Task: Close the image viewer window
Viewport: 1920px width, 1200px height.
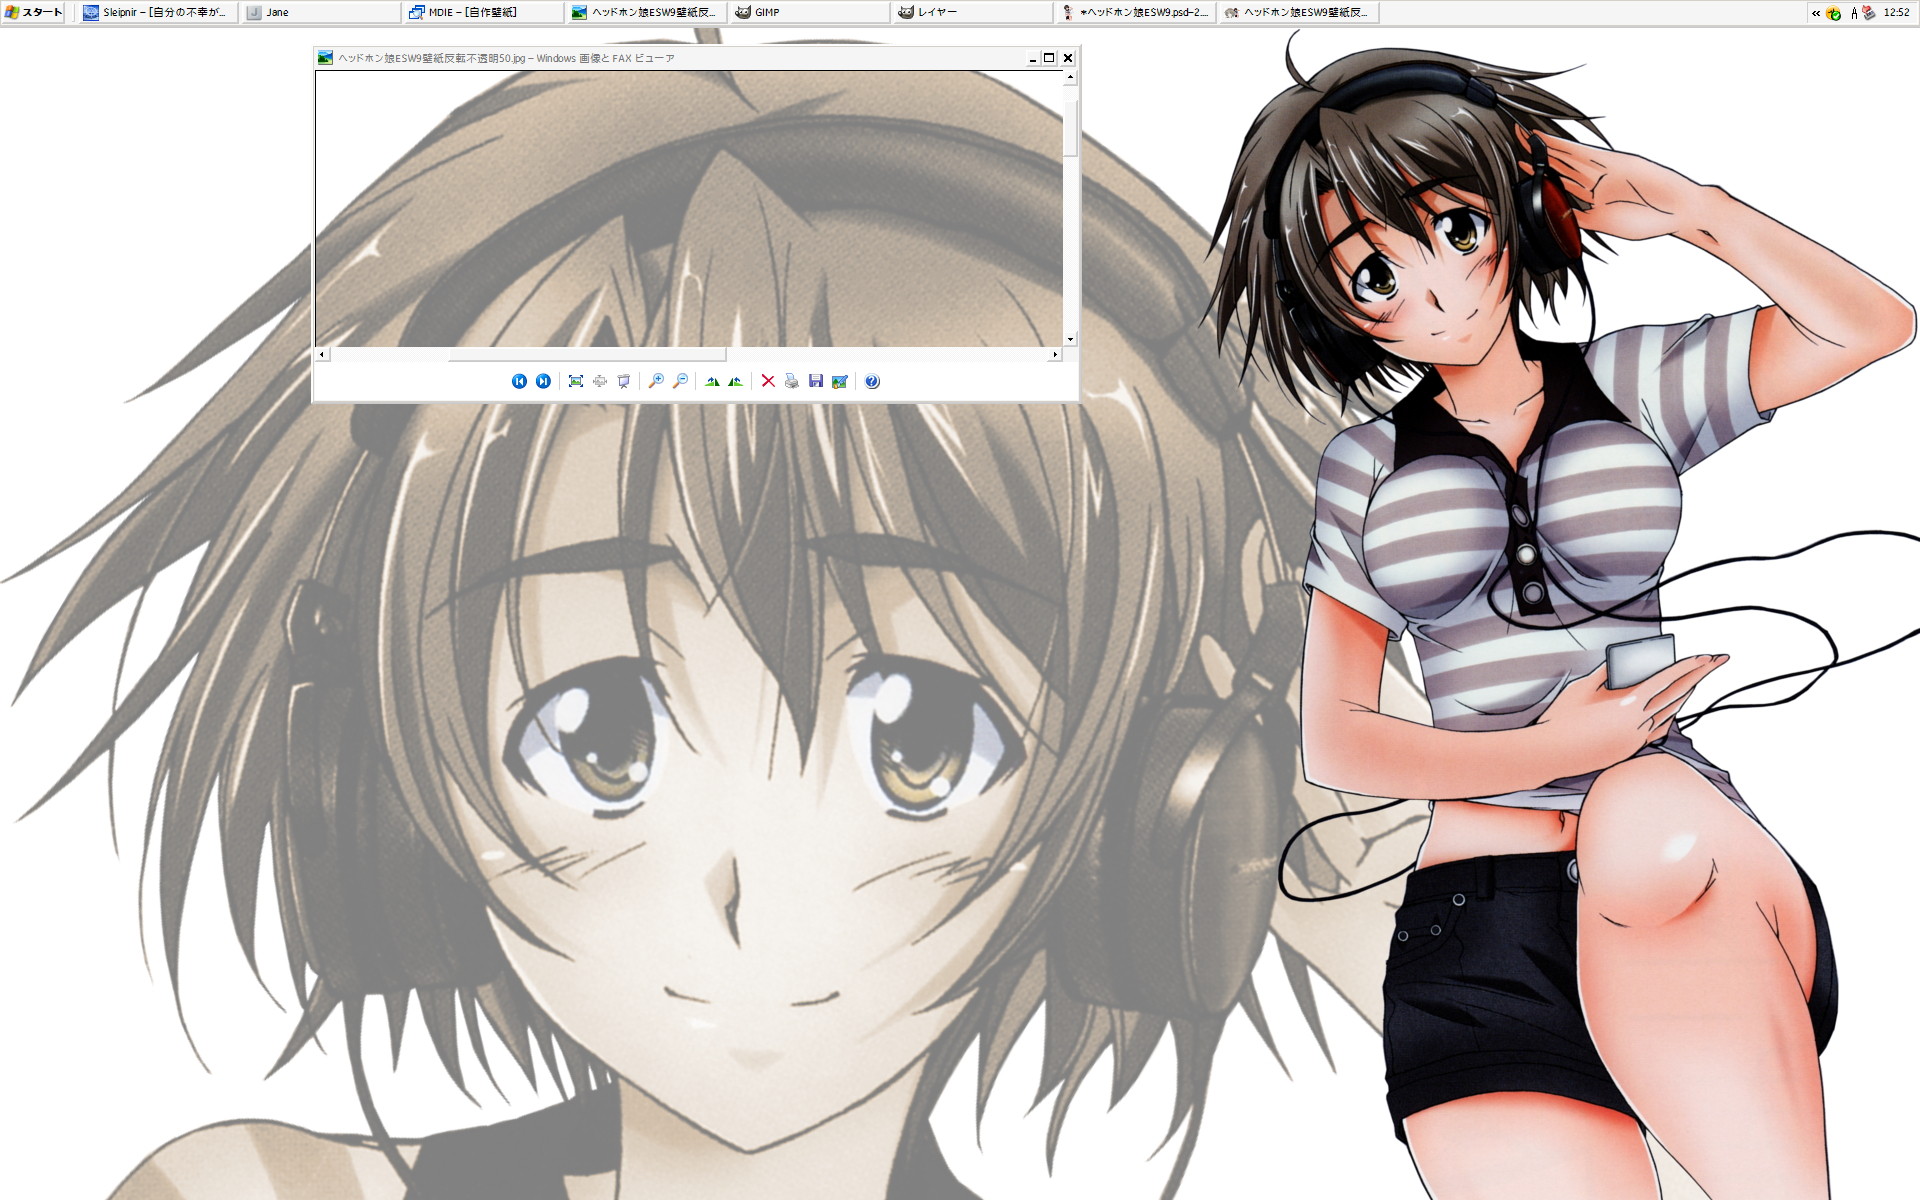Action: [x=1068, y=58]
